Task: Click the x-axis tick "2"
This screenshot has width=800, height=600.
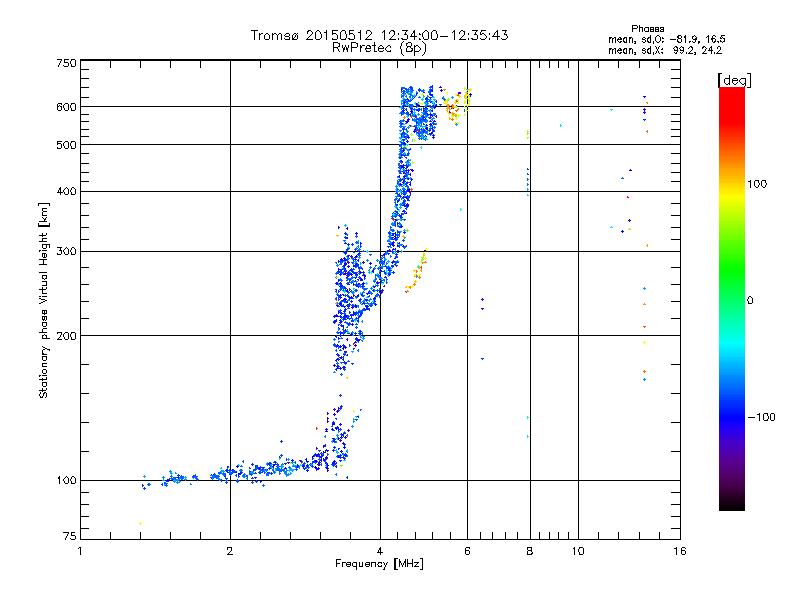Action: click(230, 551)
